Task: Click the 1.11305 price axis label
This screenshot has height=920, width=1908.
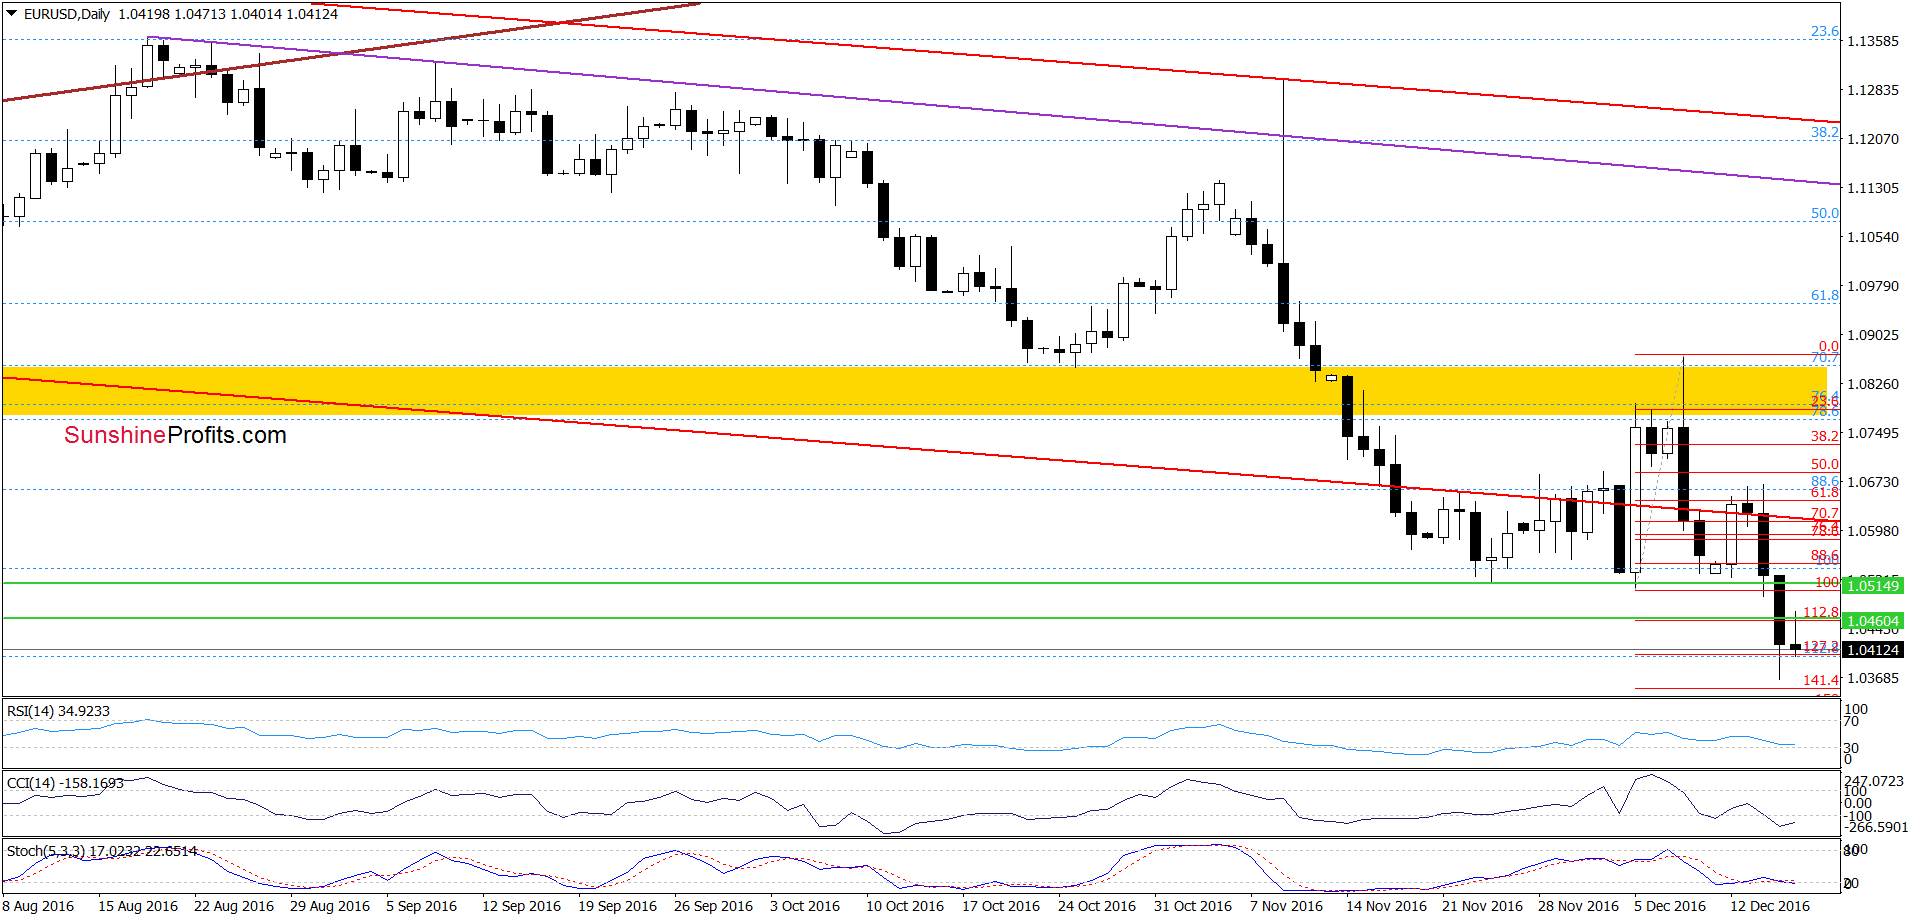Action: pyautogui.click(x=1872, y=188)
